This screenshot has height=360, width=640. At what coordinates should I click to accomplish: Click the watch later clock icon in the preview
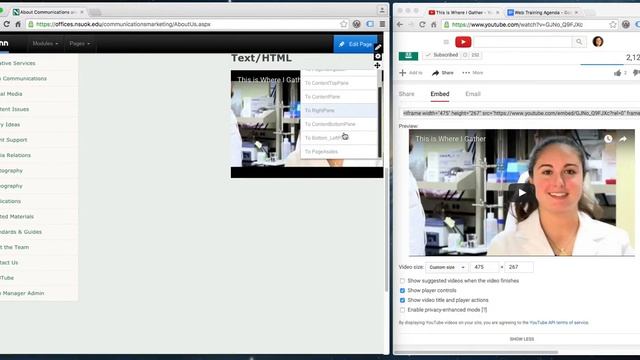pos(608,139)
